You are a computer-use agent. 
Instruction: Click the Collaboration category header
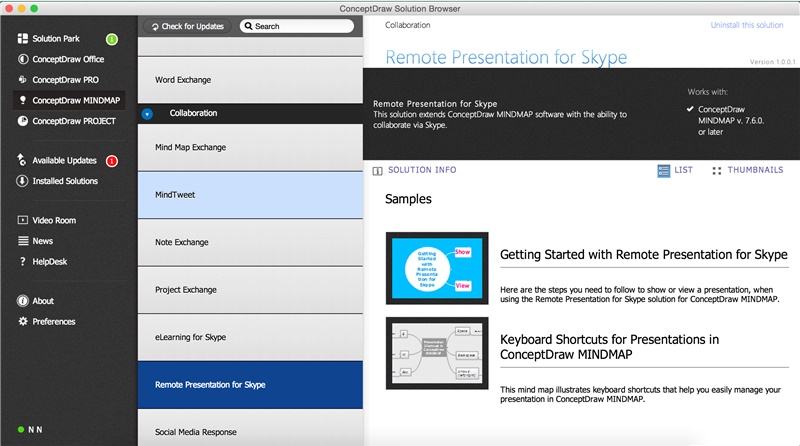(251, 113)
